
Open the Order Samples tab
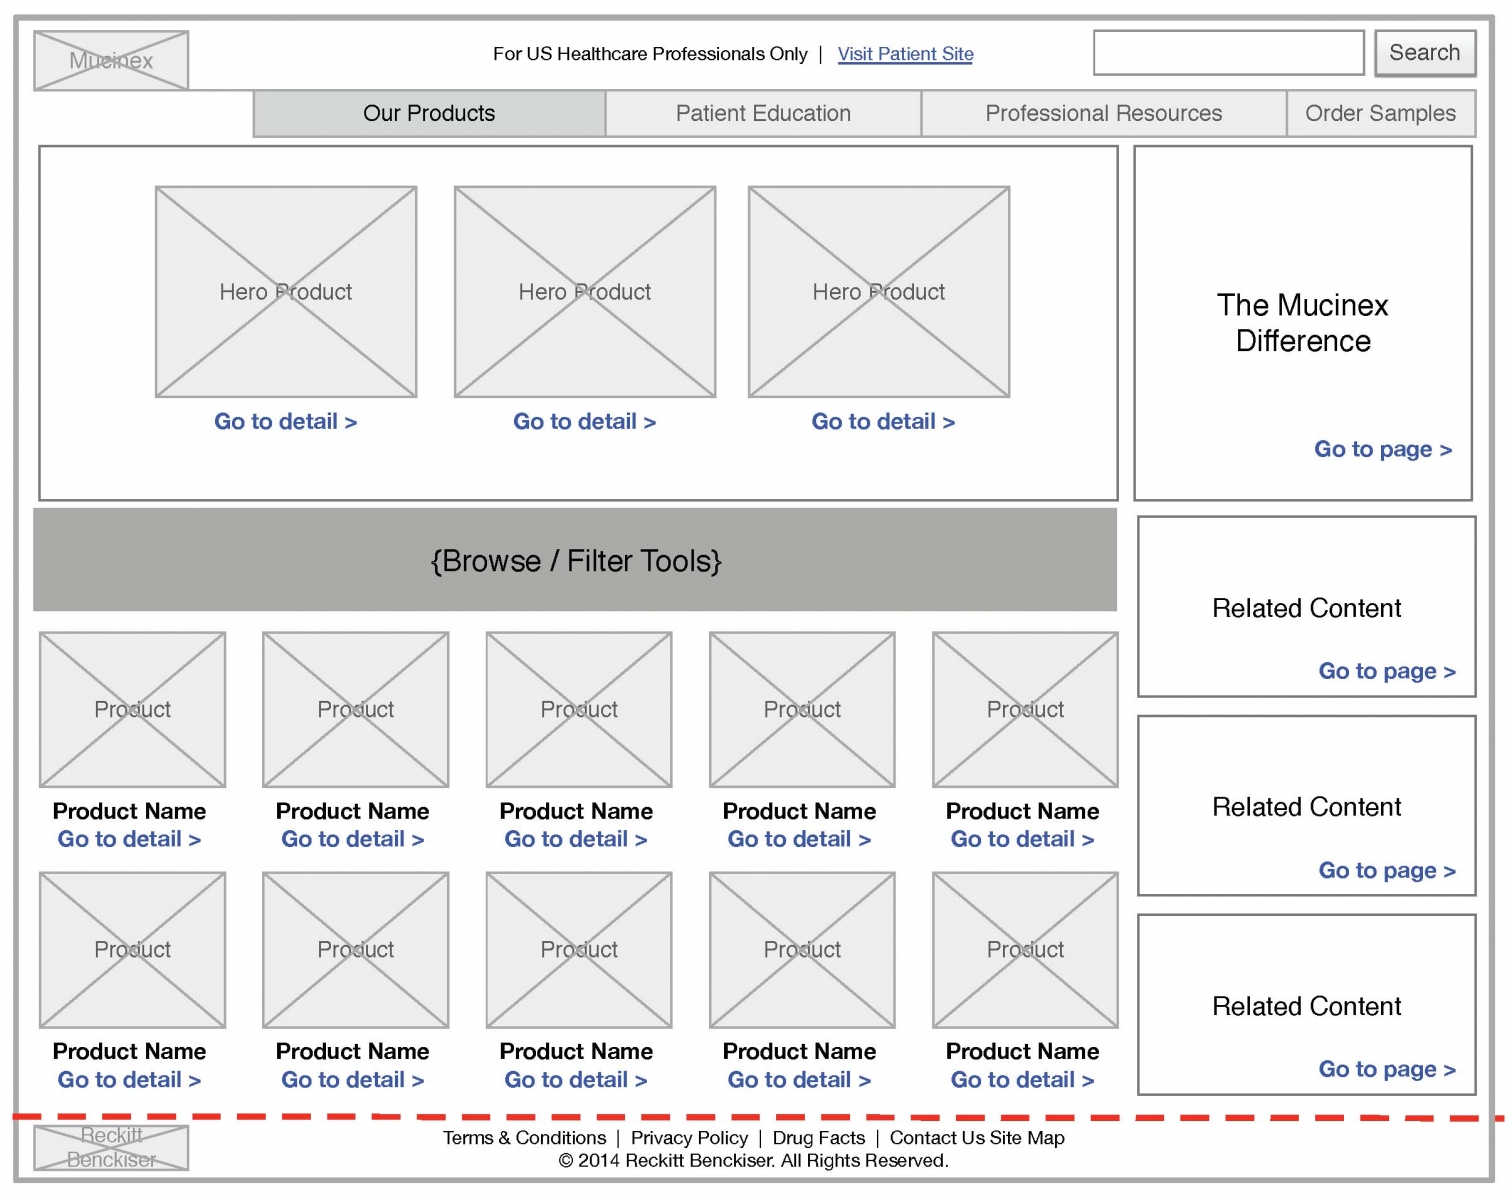coord(1380,114)
